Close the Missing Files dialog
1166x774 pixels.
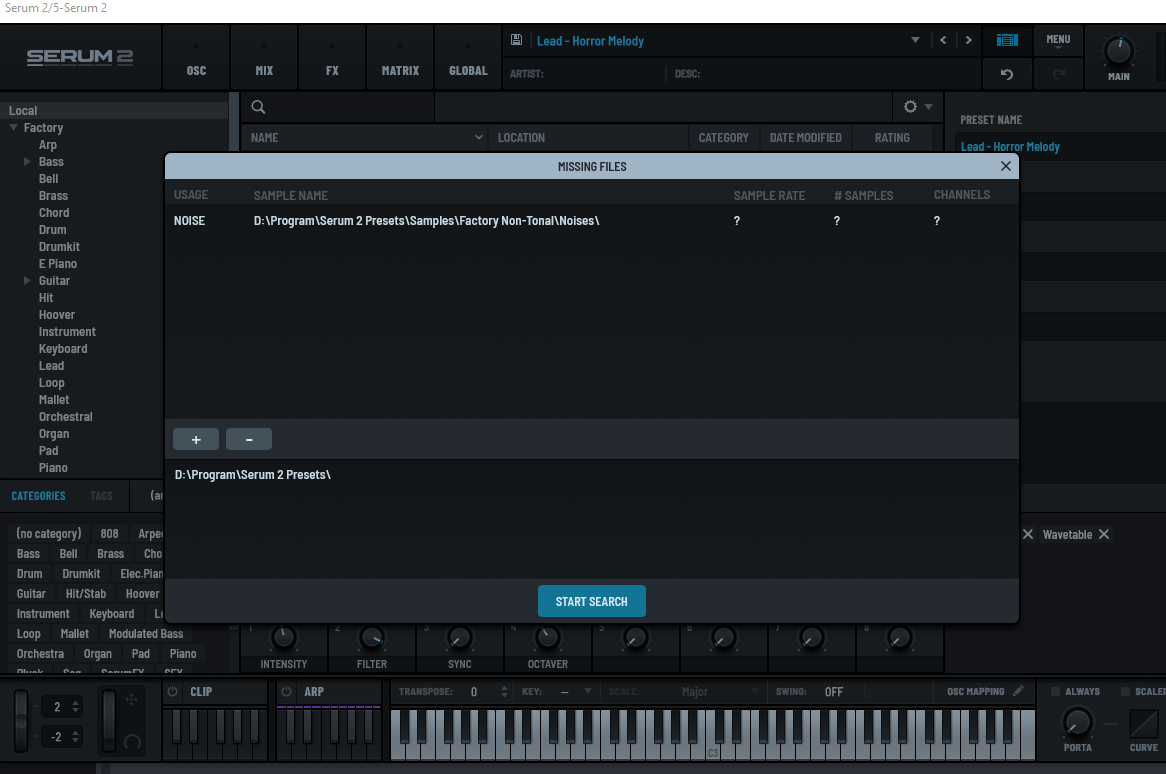point(1005,166)
